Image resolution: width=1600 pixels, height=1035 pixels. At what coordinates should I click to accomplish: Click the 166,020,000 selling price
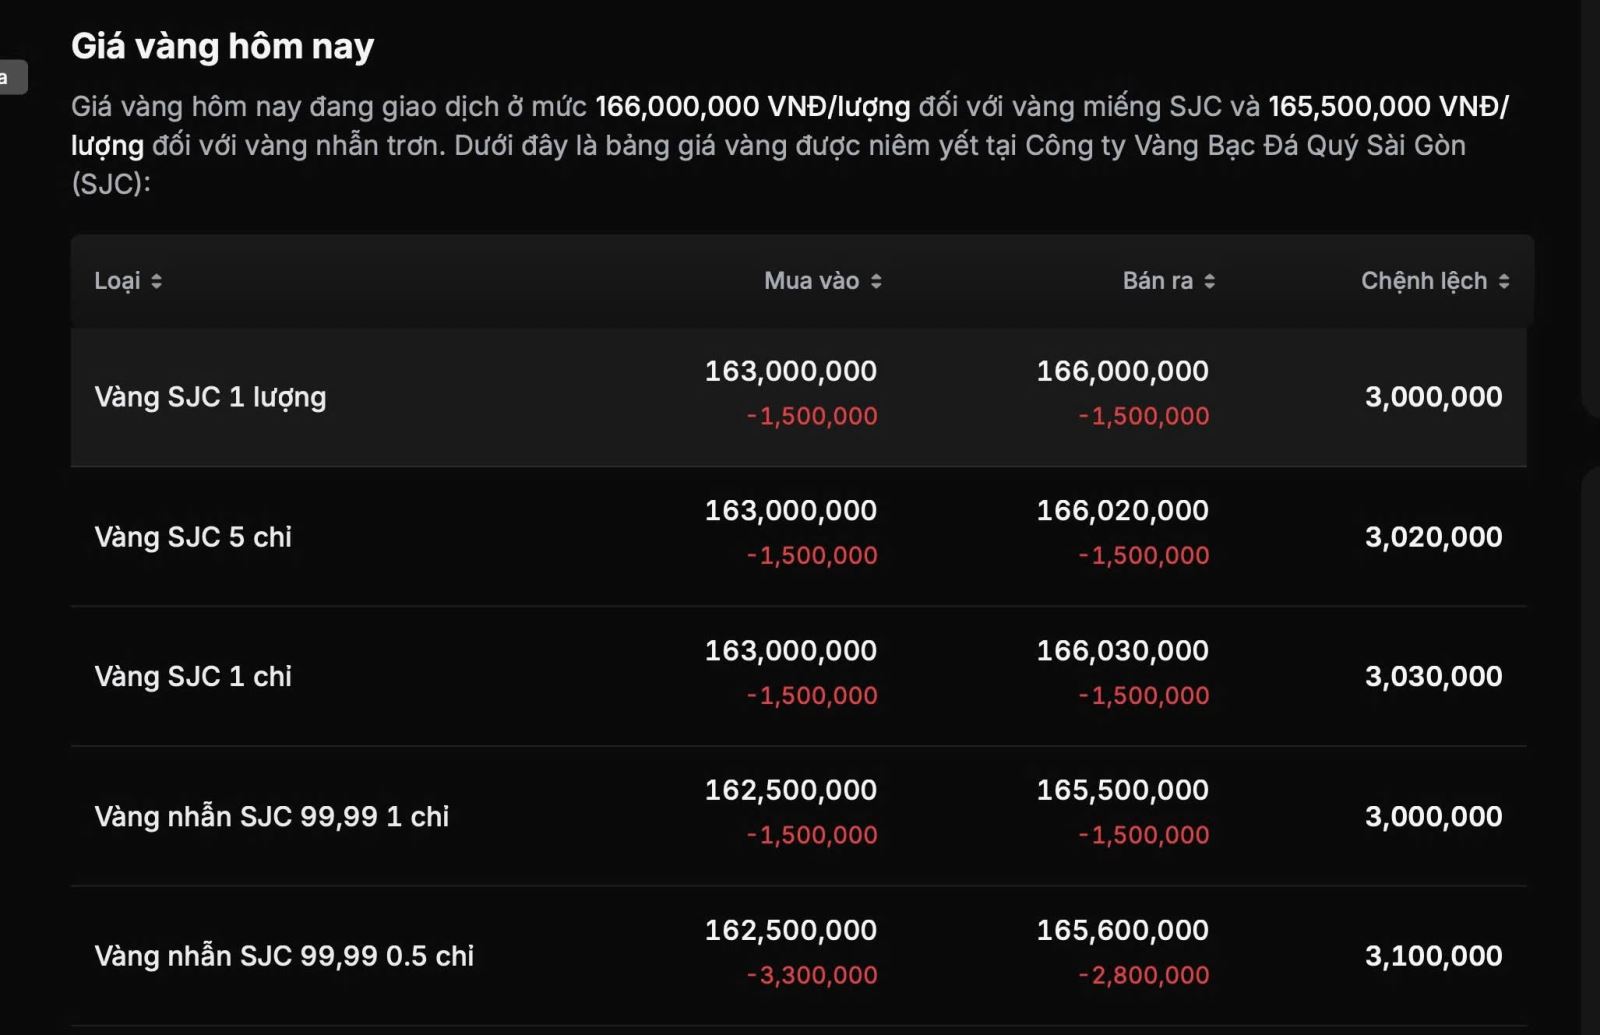coord(1122,511)
